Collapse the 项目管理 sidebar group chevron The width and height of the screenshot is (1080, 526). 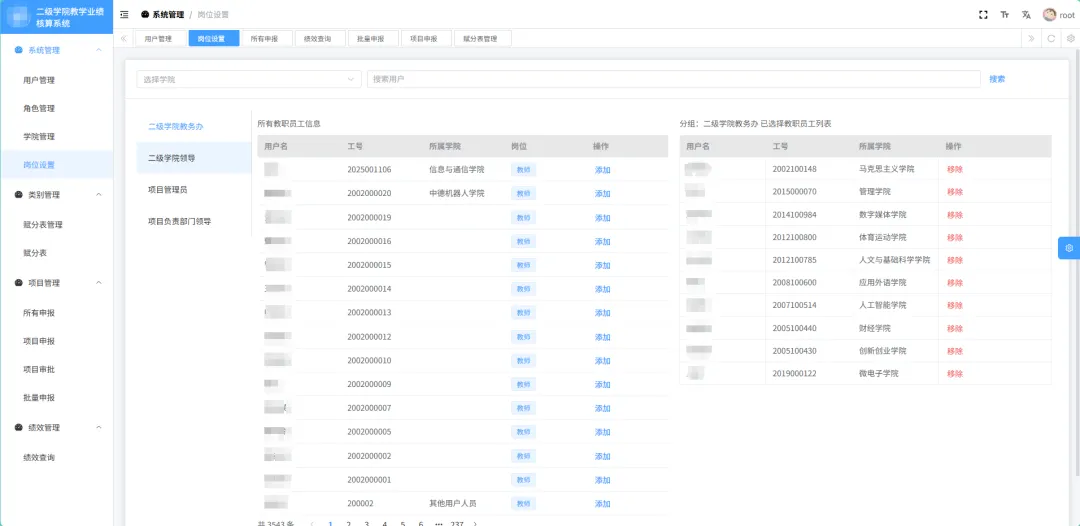tap(98, 283)
